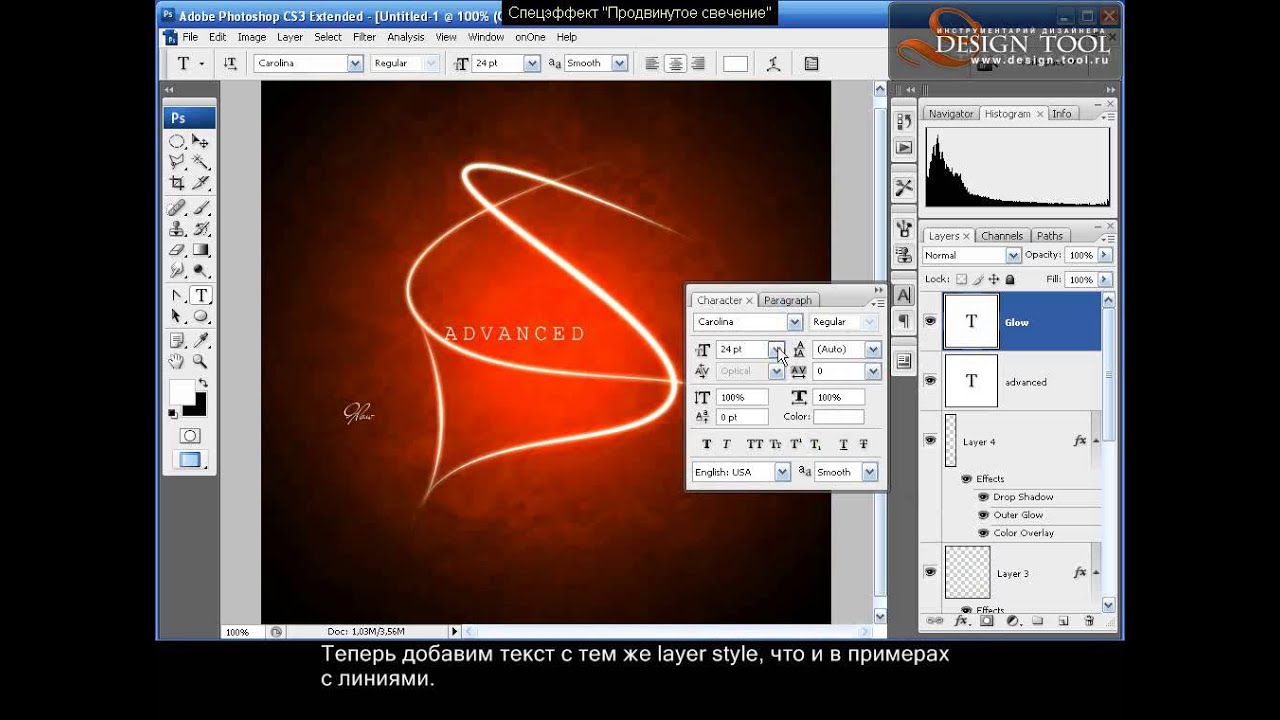
Task: Open Character panel font size dropdown
Action: coord(776,349)
